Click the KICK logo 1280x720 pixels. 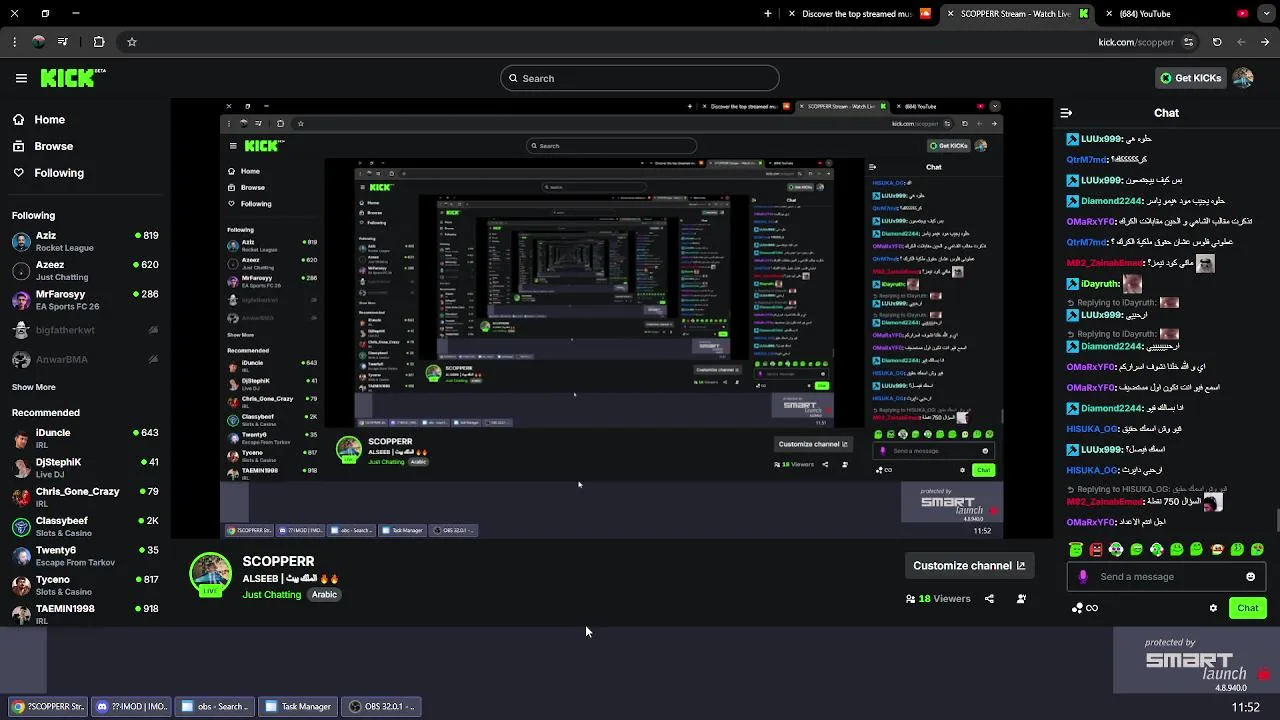point(73,78)
